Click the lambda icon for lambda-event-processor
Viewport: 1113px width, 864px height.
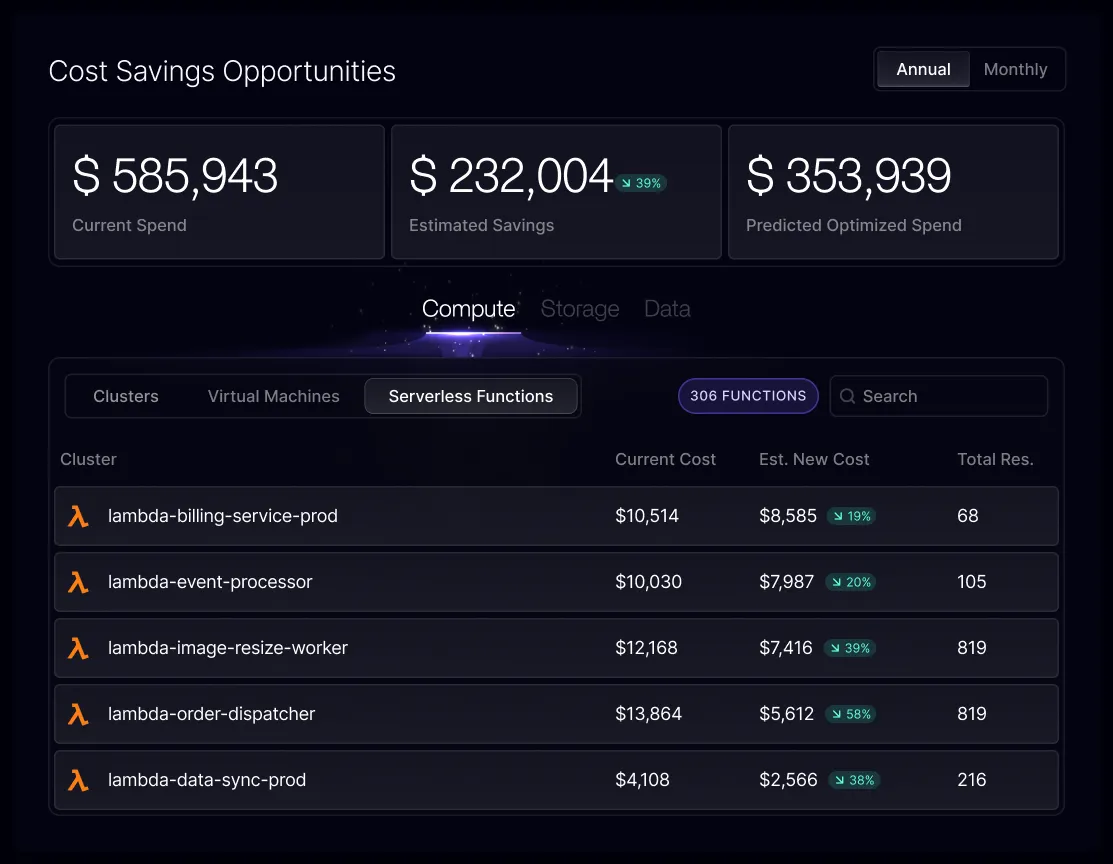(x=78, y=582)
